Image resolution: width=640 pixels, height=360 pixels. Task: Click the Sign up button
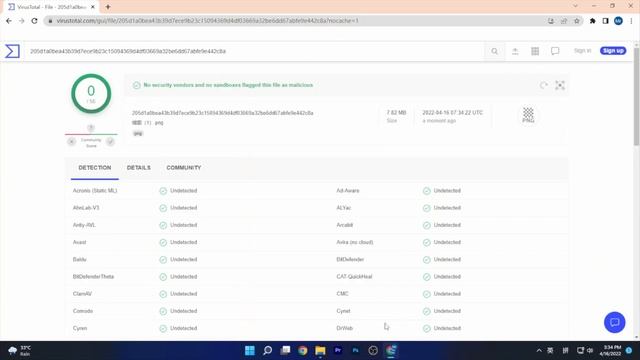pos(613,51)
